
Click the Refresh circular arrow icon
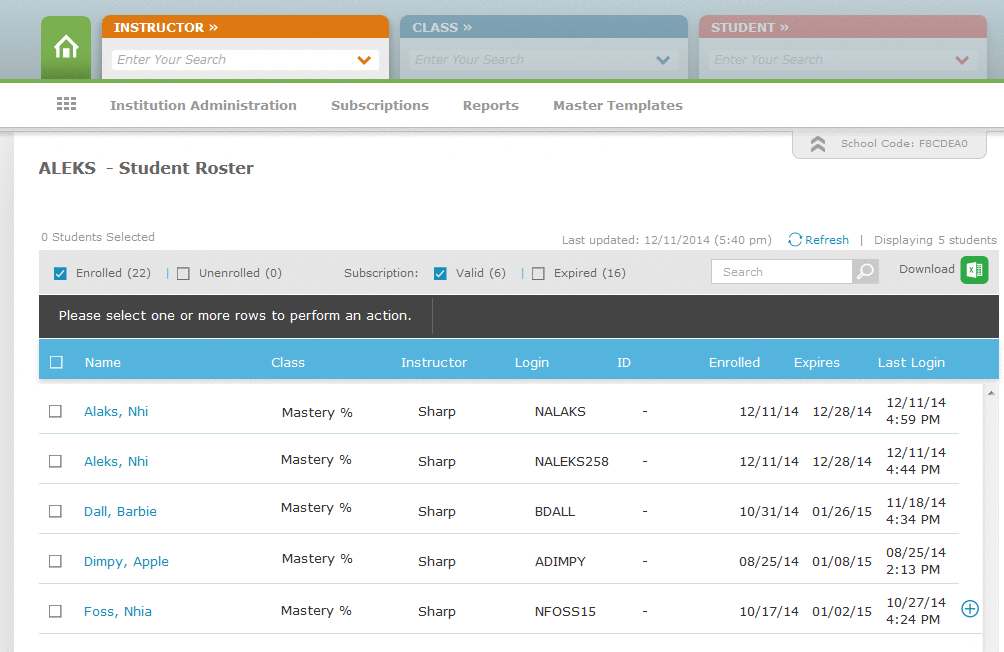coord(795,240)
